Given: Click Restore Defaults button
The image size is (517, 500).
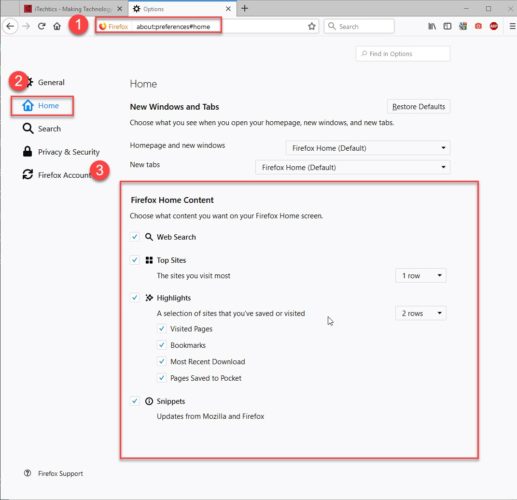Looking at the screenshot, I should click(x=419, y=107).
